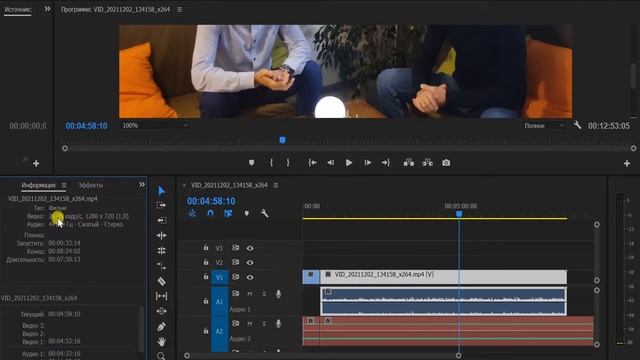Enable voice-over record on A1
This screenshot has height=360, width=640.
(x=278, y=293)
